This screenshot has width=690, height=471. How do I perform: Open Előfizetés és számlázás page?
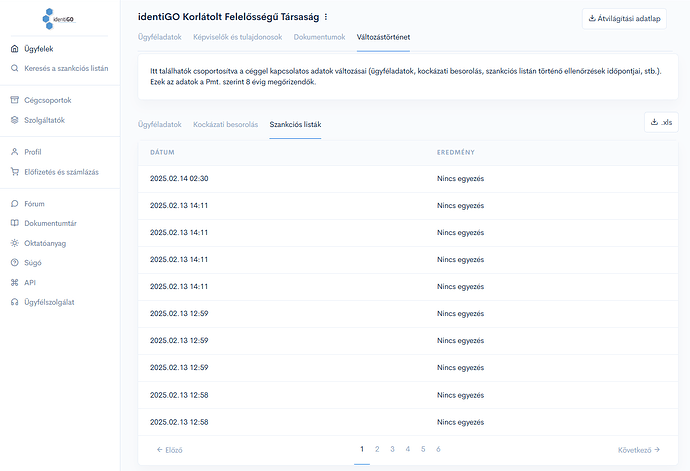61,172
